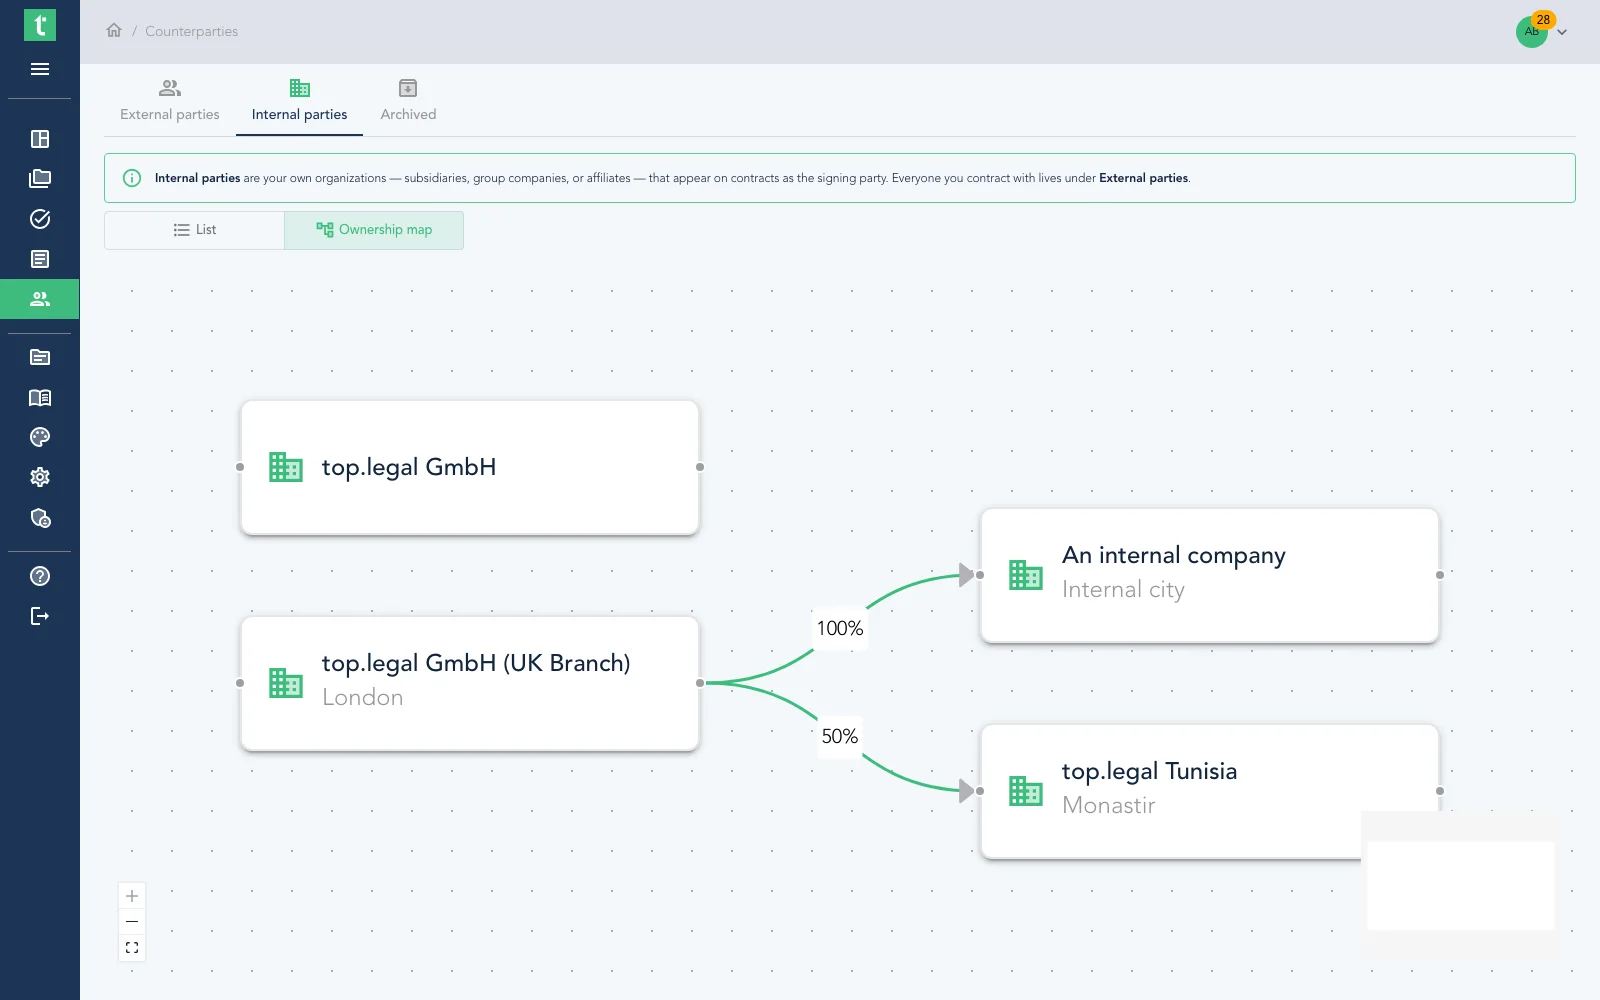
Task: Select the Ownership map view
Action: pyautogui.click(x=374, y=230)
